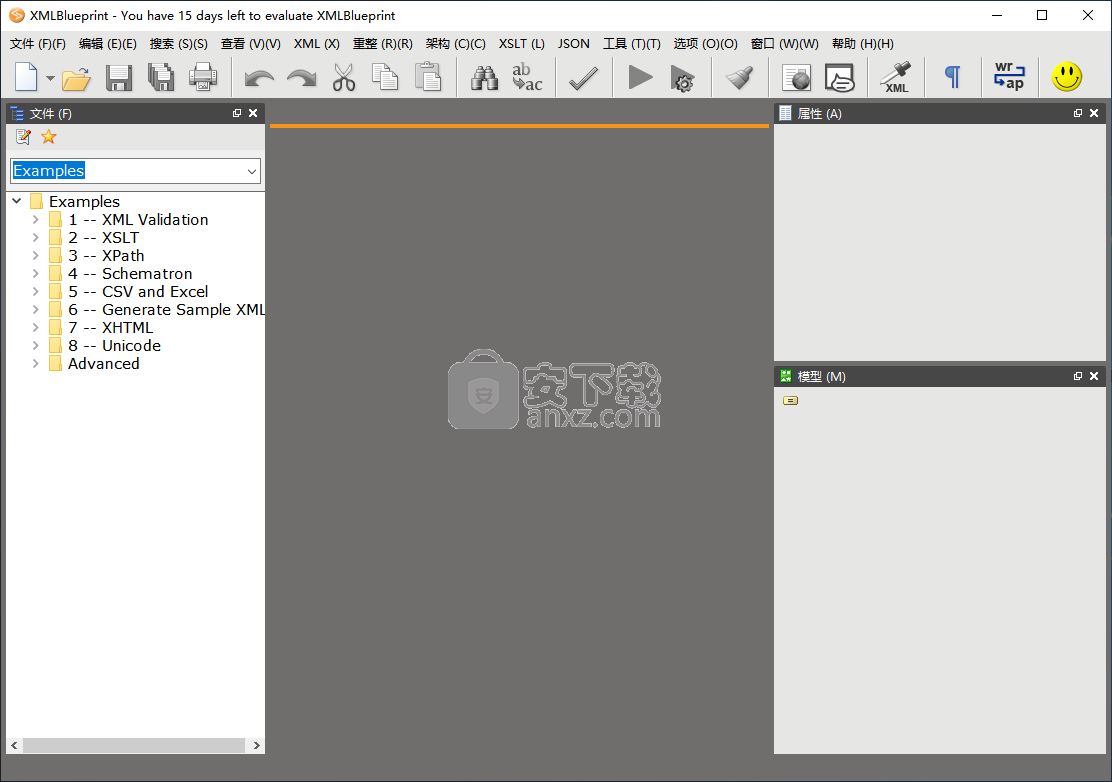Click the Replace ab-ac icon
Viewport: 1112px width, 782px height.
coord(527,77)
